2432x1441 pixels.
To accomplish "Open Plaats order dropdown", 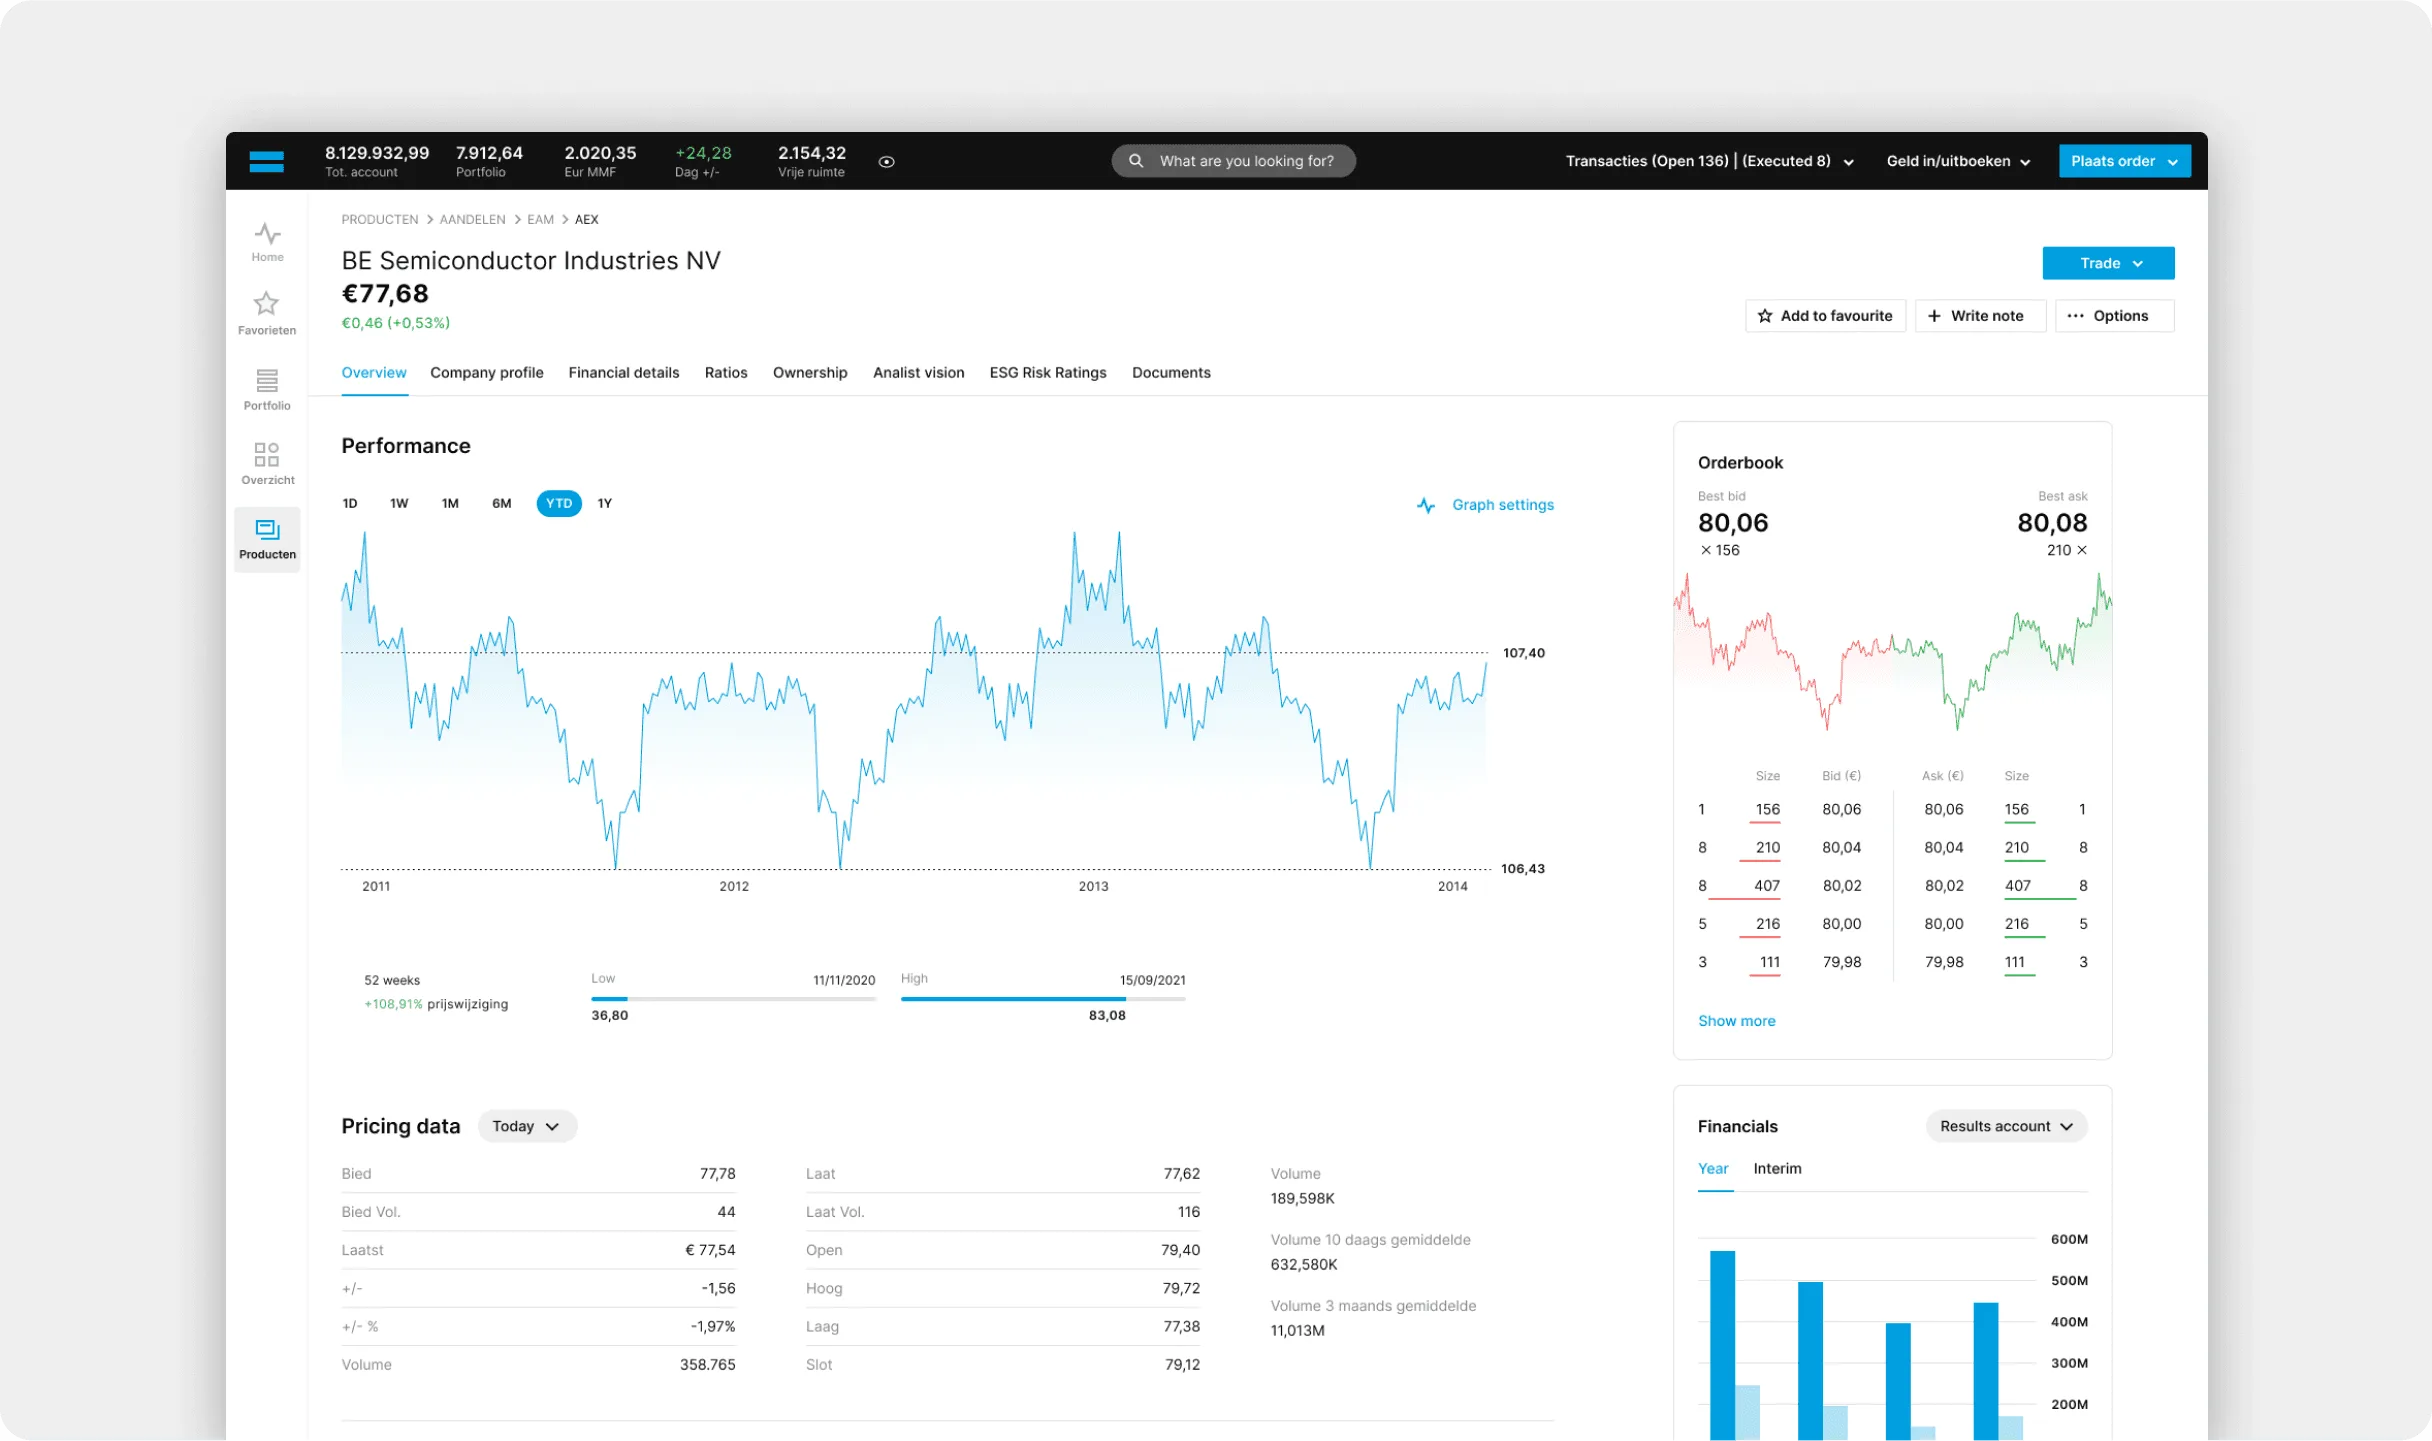I will pyautogui.click(x=2124, y=161).
